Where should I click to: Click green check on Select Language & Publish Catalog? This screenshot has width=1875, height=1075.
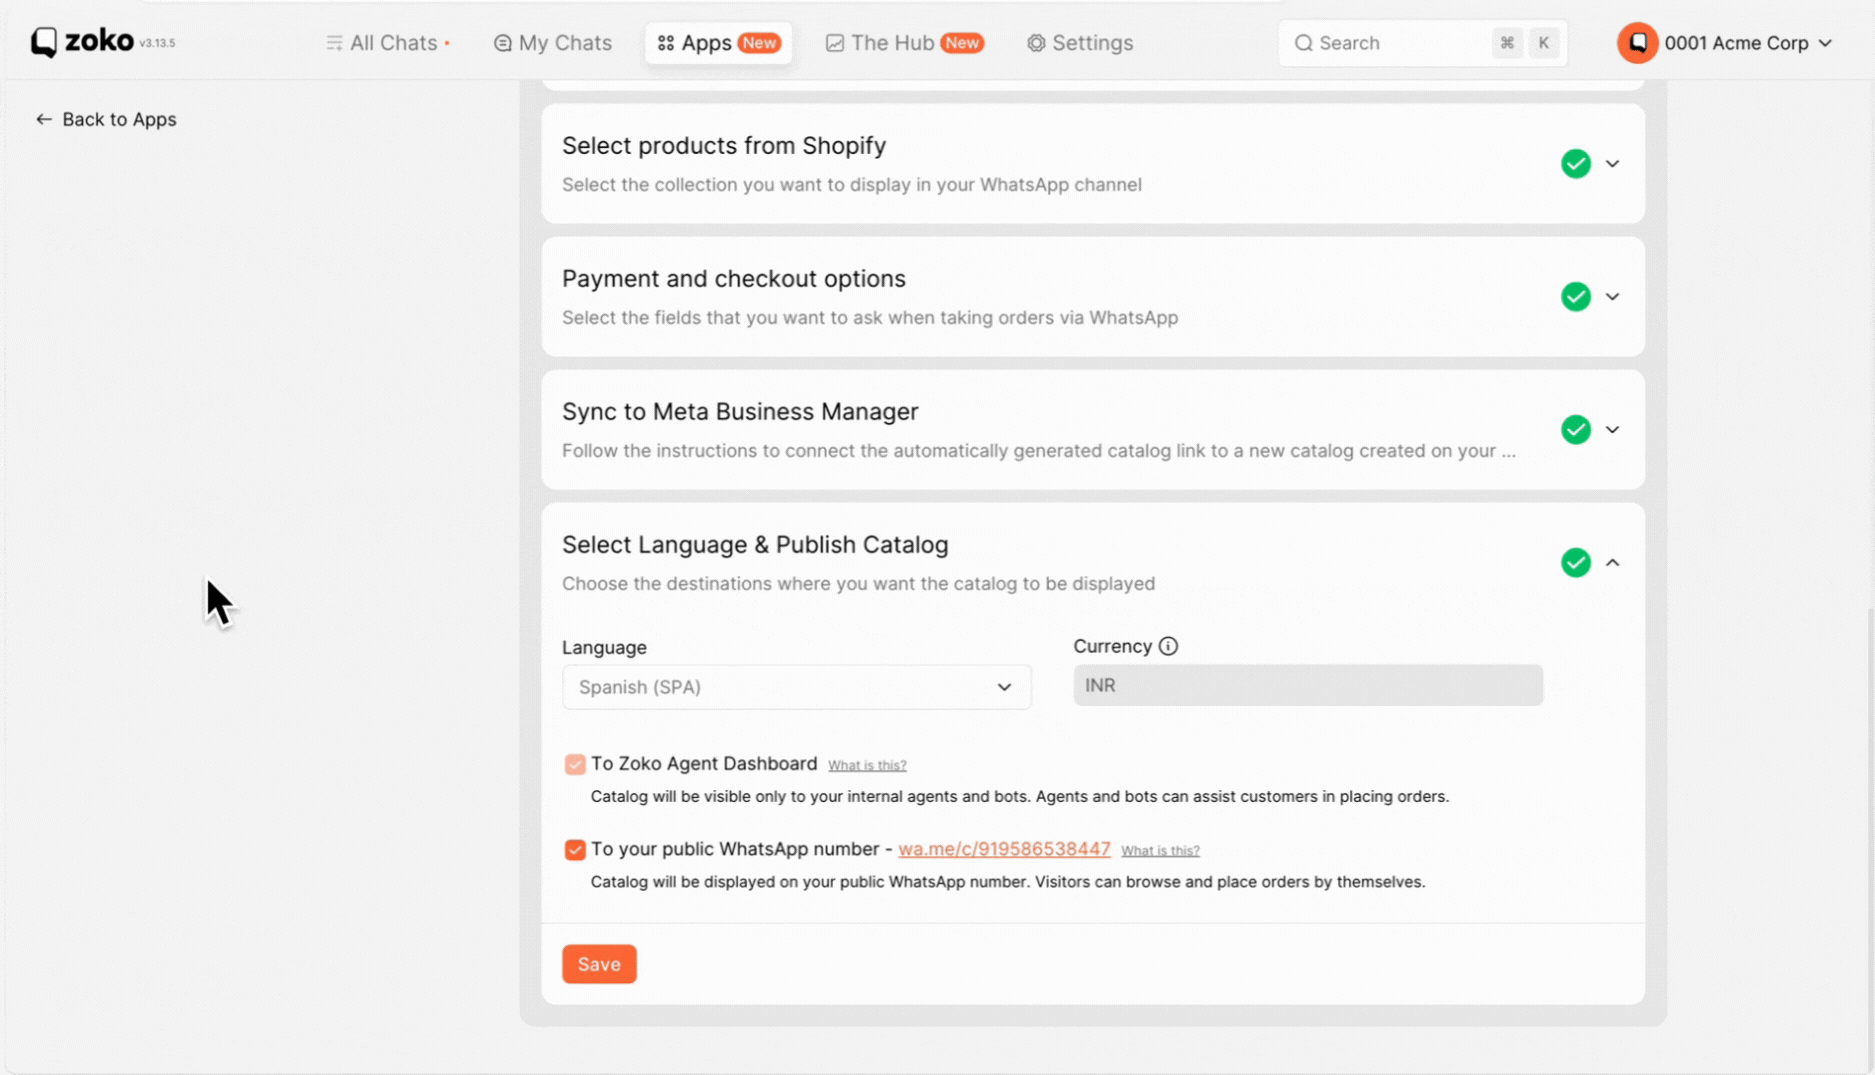coord(1575,562)
